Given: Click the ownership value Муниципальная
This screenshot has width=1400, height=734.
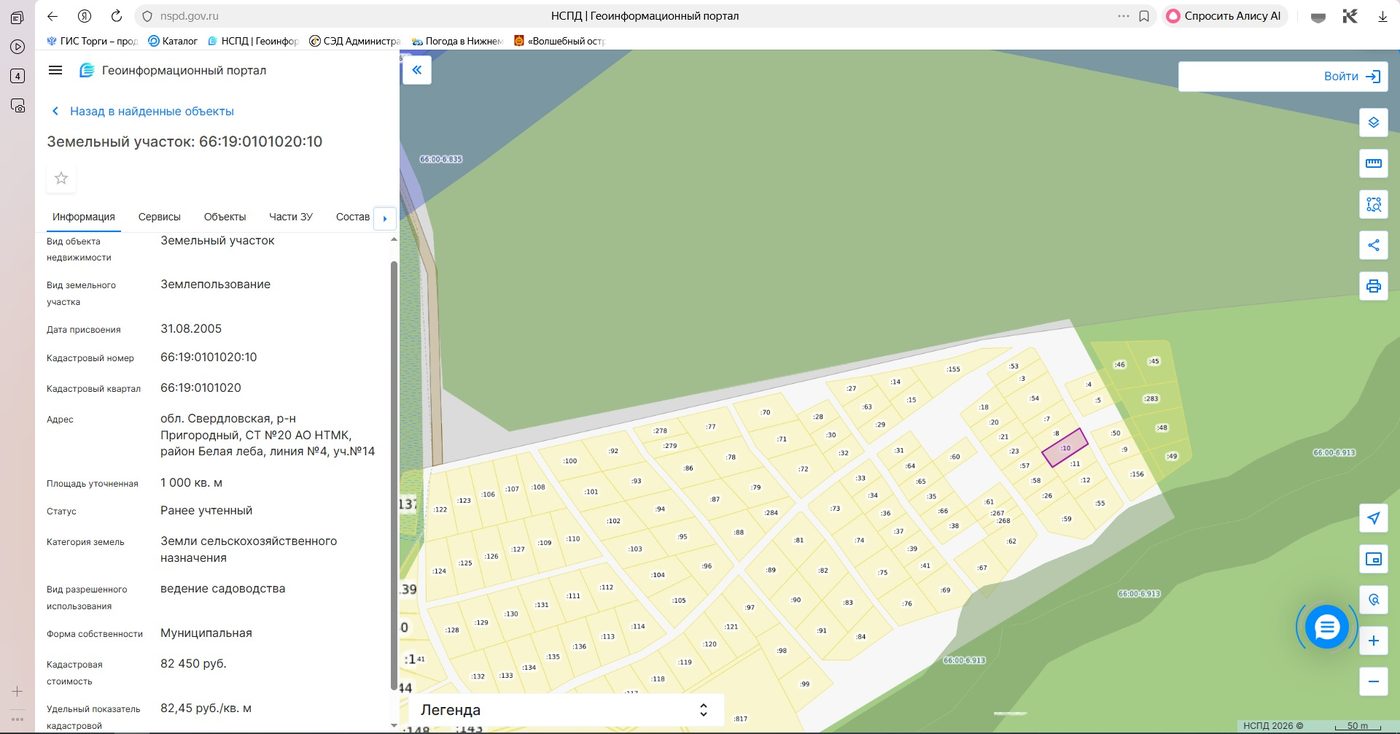Looking at the screenshot, I should [x=206, y=633].
